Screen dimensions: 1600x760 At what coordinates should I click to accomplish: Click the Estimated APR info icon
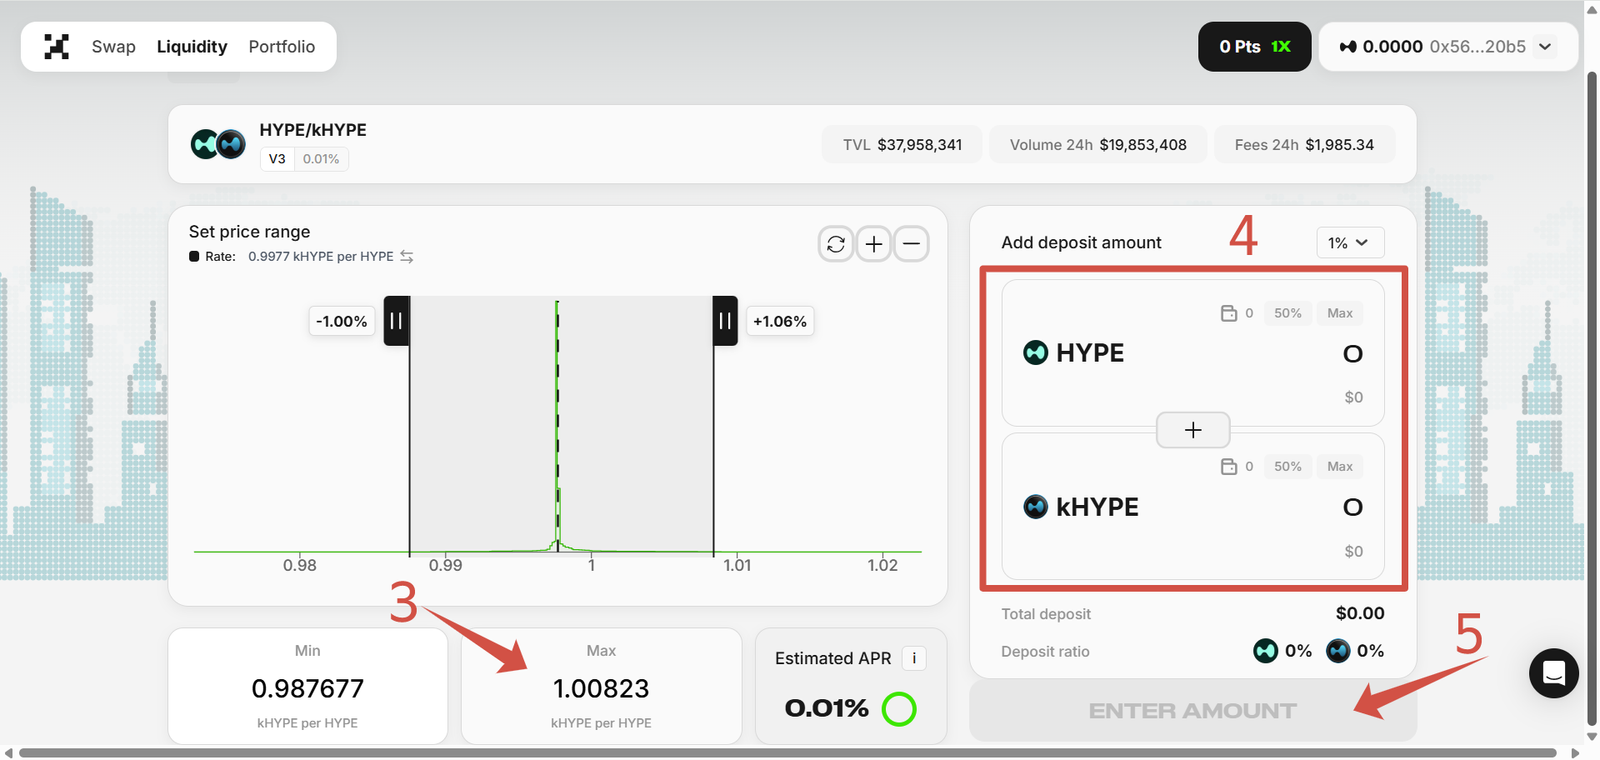[914, 658]
